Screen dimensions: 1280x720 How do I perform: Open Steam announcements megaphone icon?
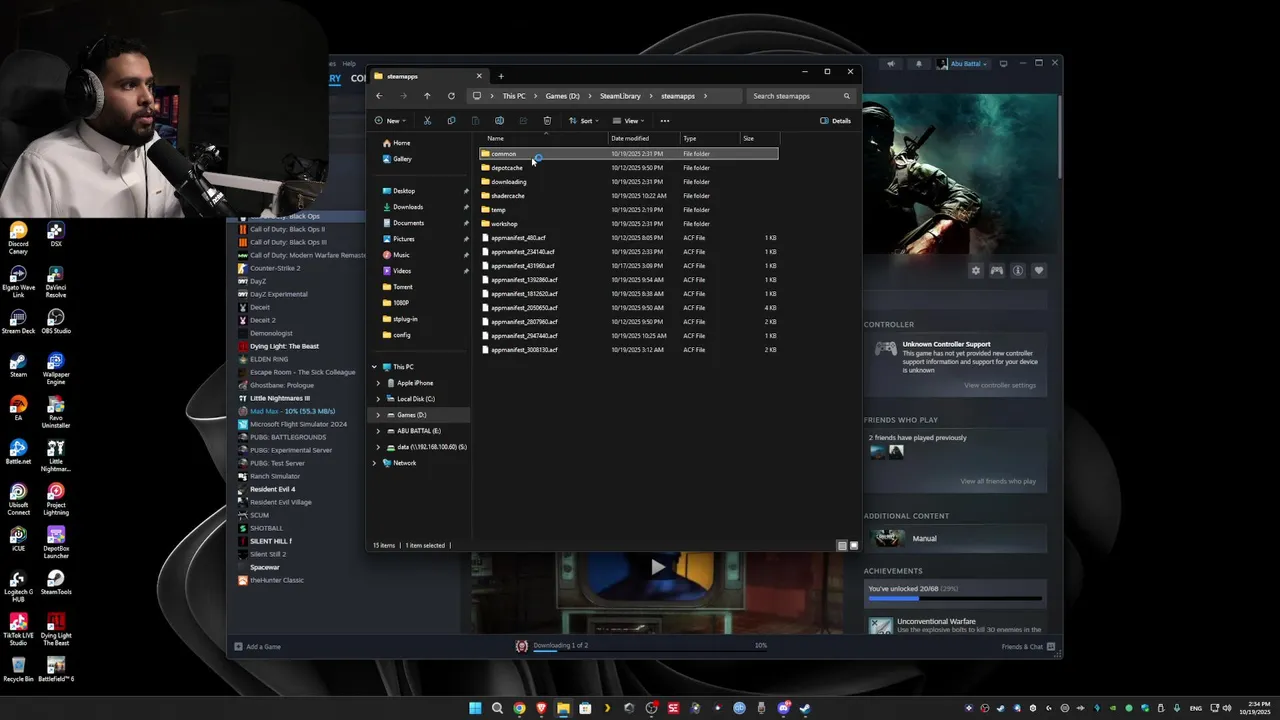[x=891, y=64]
